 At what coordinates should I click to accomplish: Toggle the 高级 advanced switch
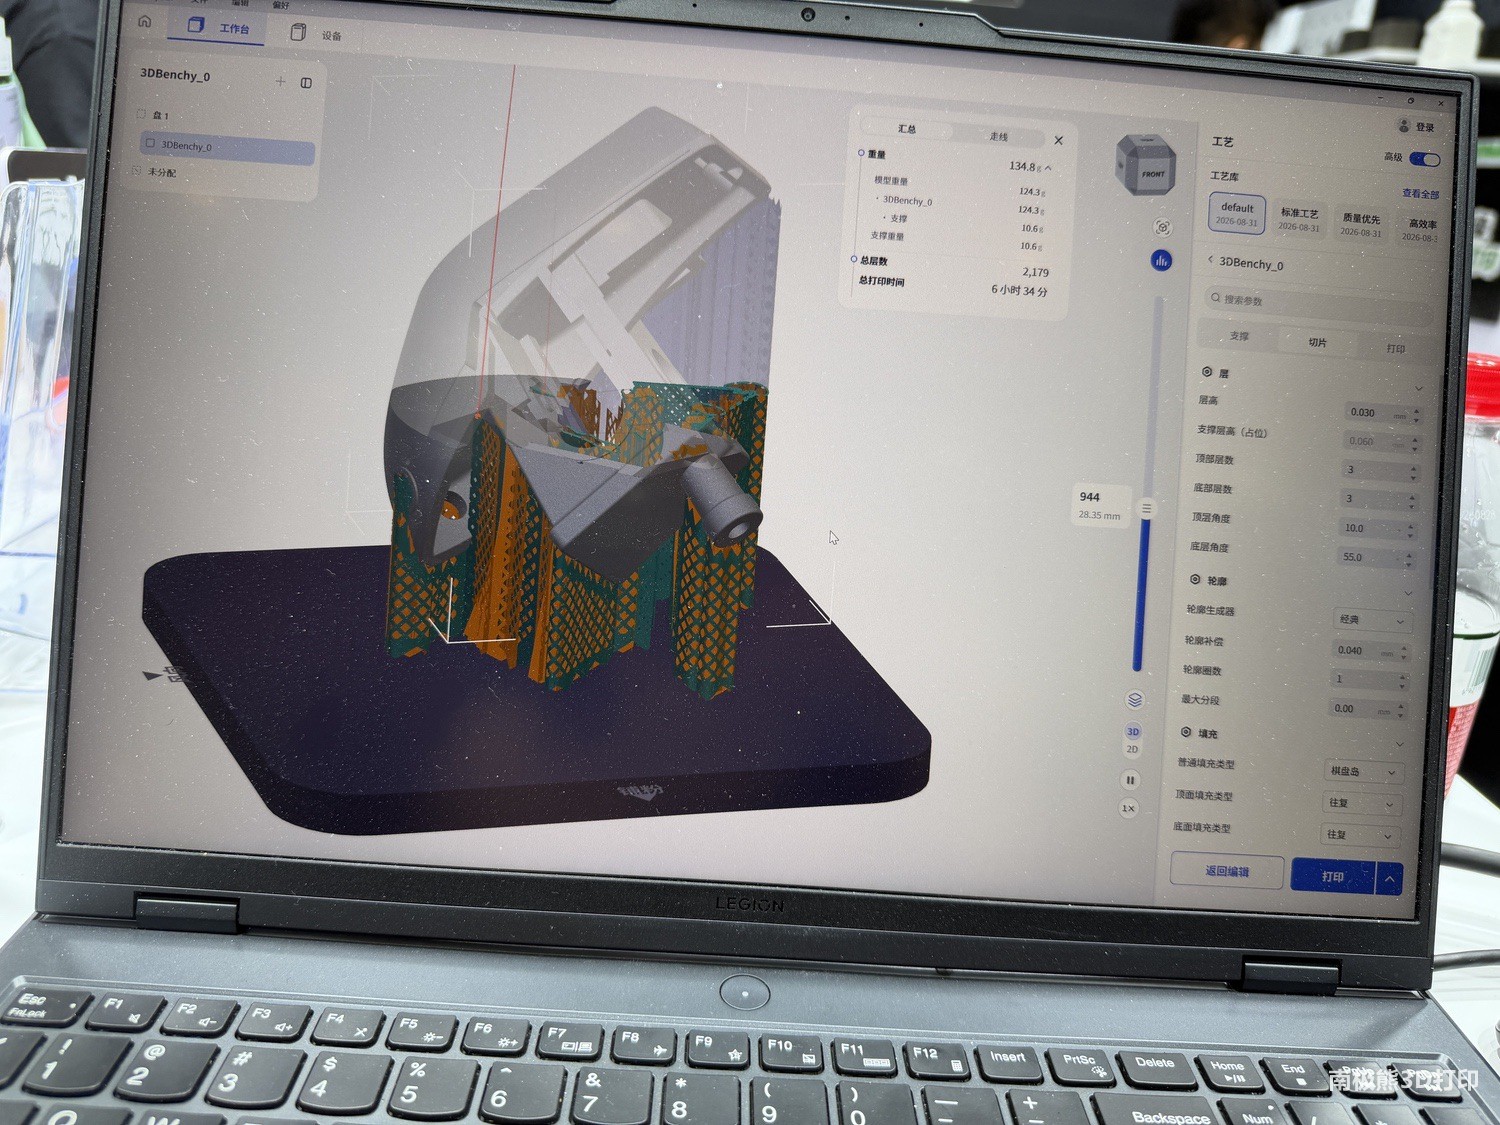pos(1425,159)
